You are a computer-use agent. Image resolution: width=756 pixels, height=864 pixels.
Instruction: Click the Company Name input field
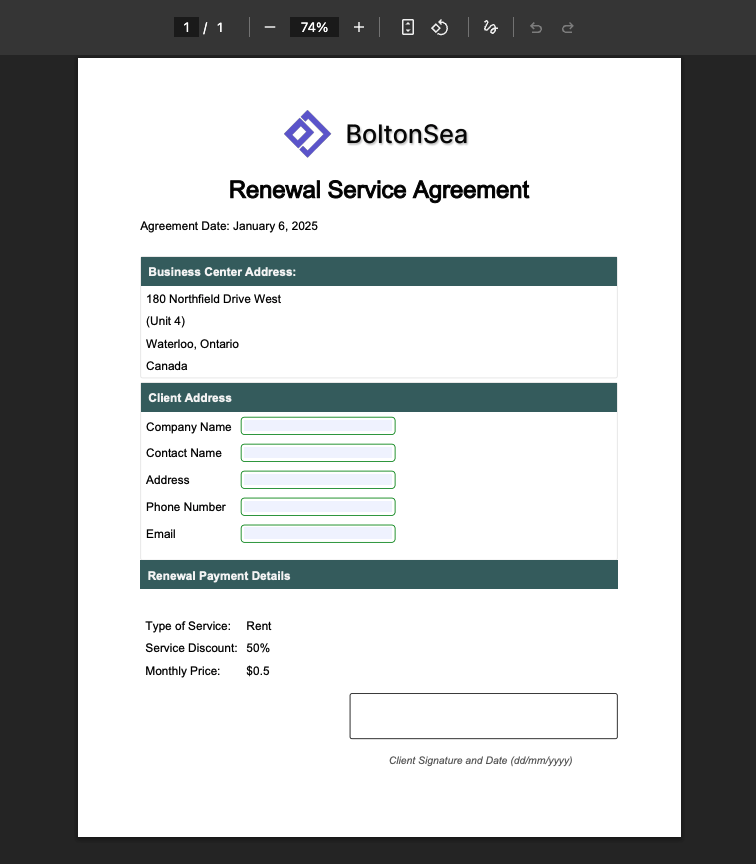[x=318, y=426]
